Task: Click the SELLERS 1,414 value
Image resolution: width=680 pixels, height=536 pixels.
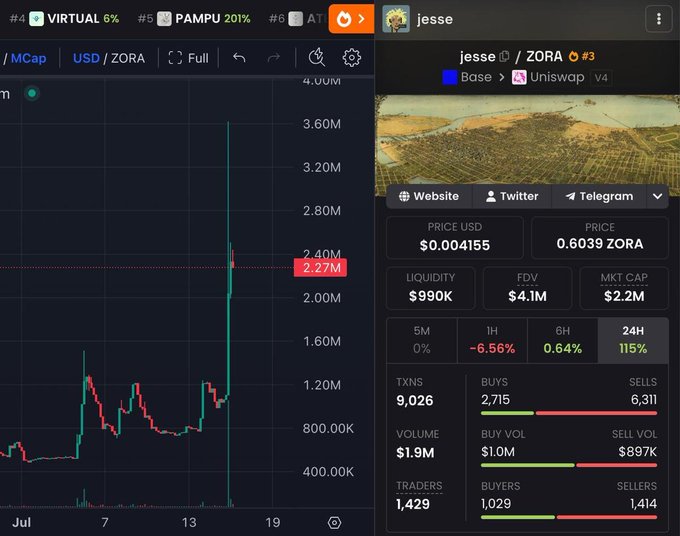Action: [644, 503]
